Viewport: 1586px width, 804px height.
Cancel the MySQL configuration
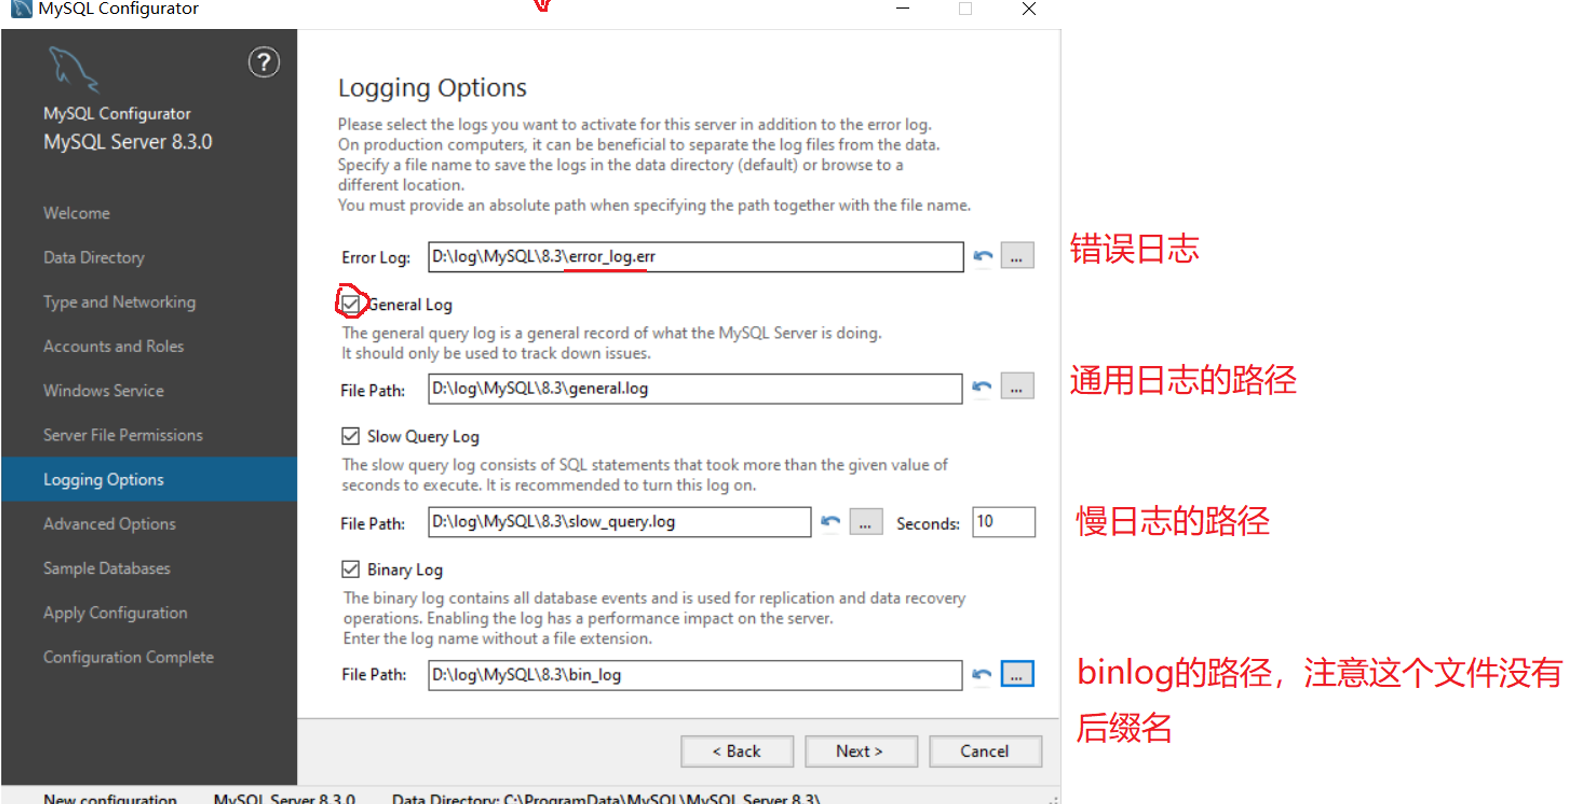pos(985,751)
